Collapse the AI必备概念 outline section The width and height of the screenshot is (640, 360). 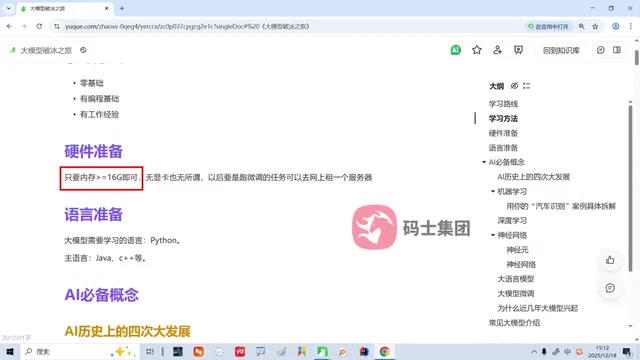point(484,162)
